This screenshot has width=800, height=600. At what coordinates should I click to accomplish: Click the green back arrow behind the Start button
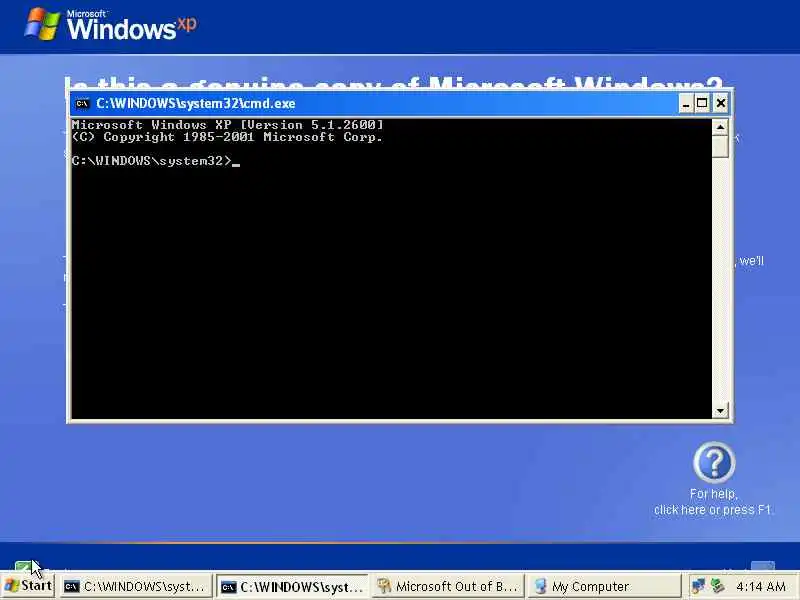22,566
